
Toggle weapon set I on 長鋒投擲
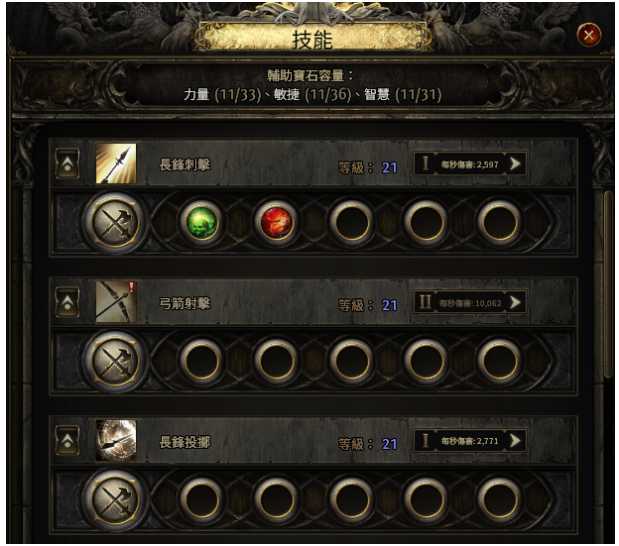point(426,441)
